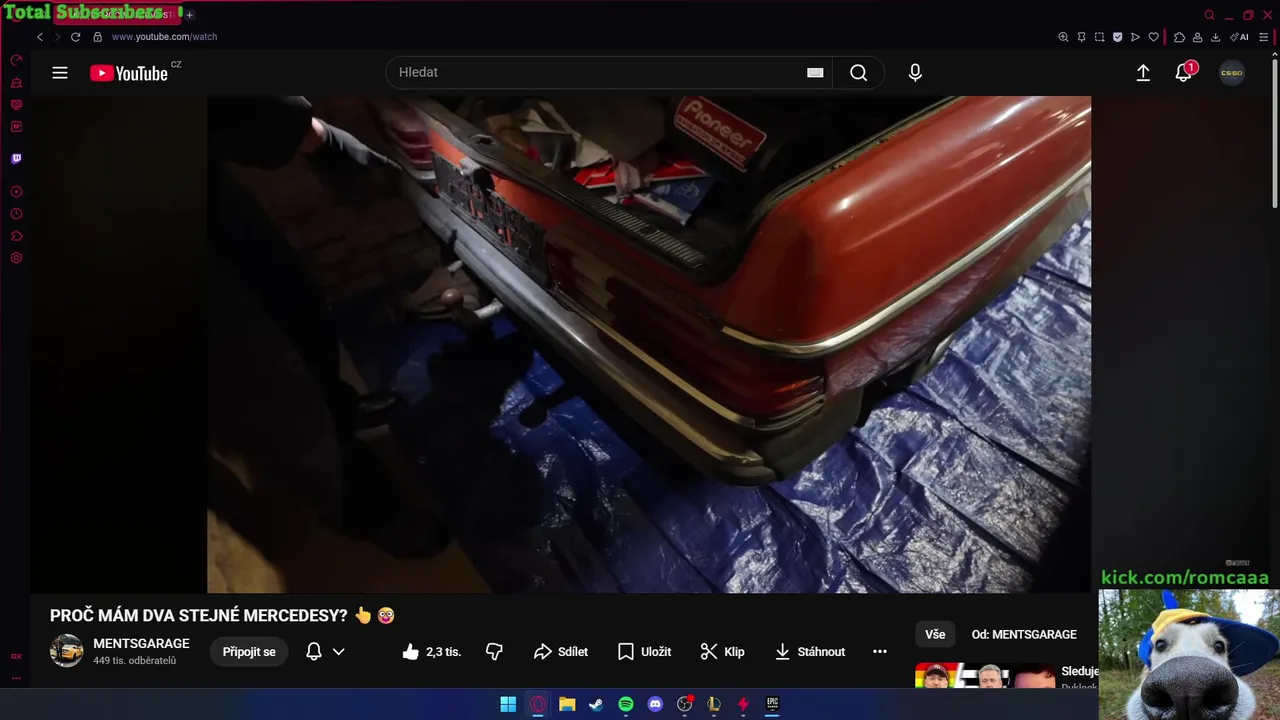Viewport: 1280px width, 720px height.
Task: Click the Uložit save button
Action: click(644, 652)
